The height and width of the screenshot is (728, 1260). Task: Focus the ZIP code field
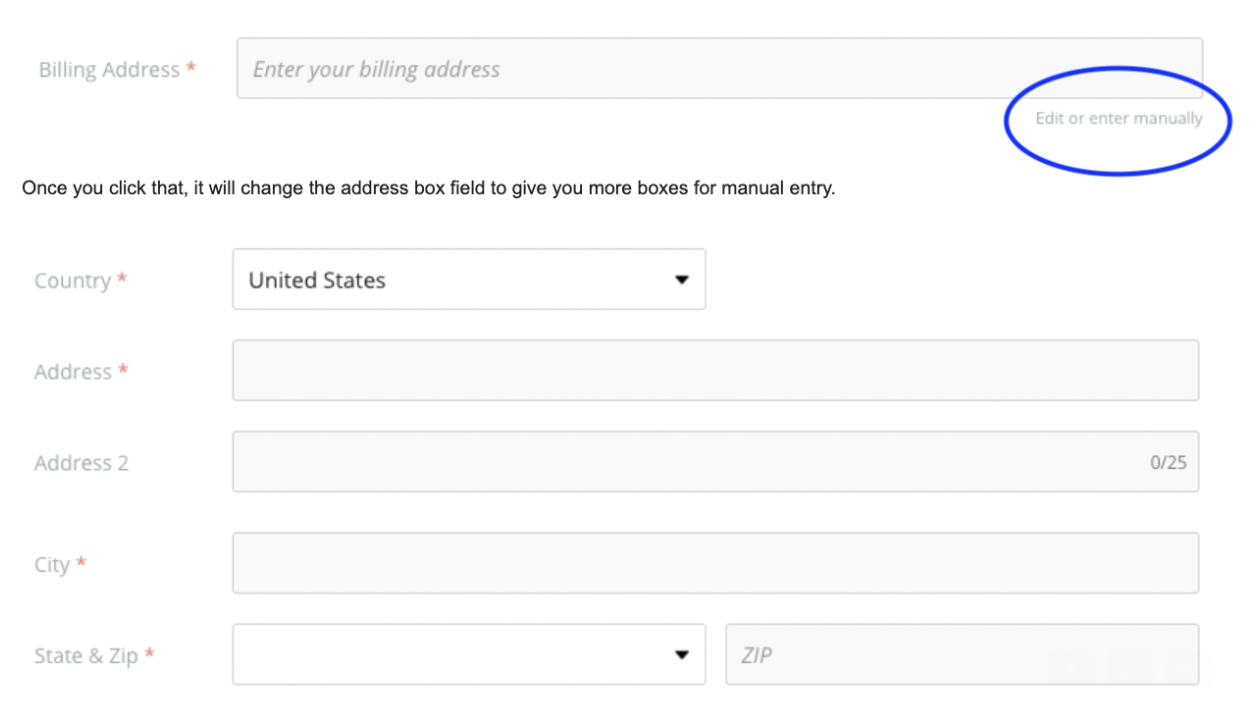tap(962, 655)
